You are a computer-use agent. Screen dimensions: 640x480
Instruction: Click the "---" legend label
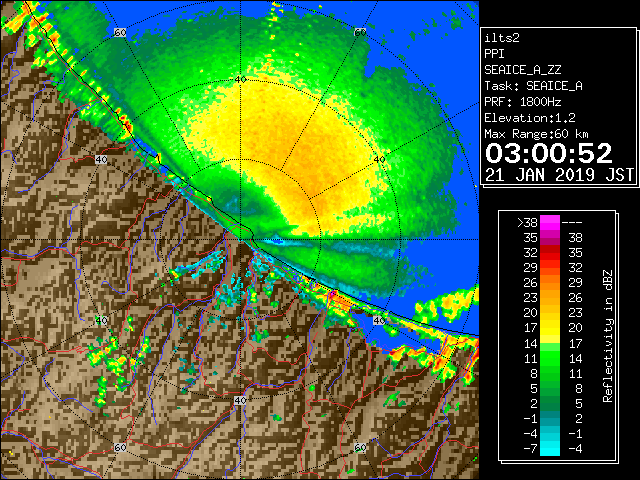572,223
